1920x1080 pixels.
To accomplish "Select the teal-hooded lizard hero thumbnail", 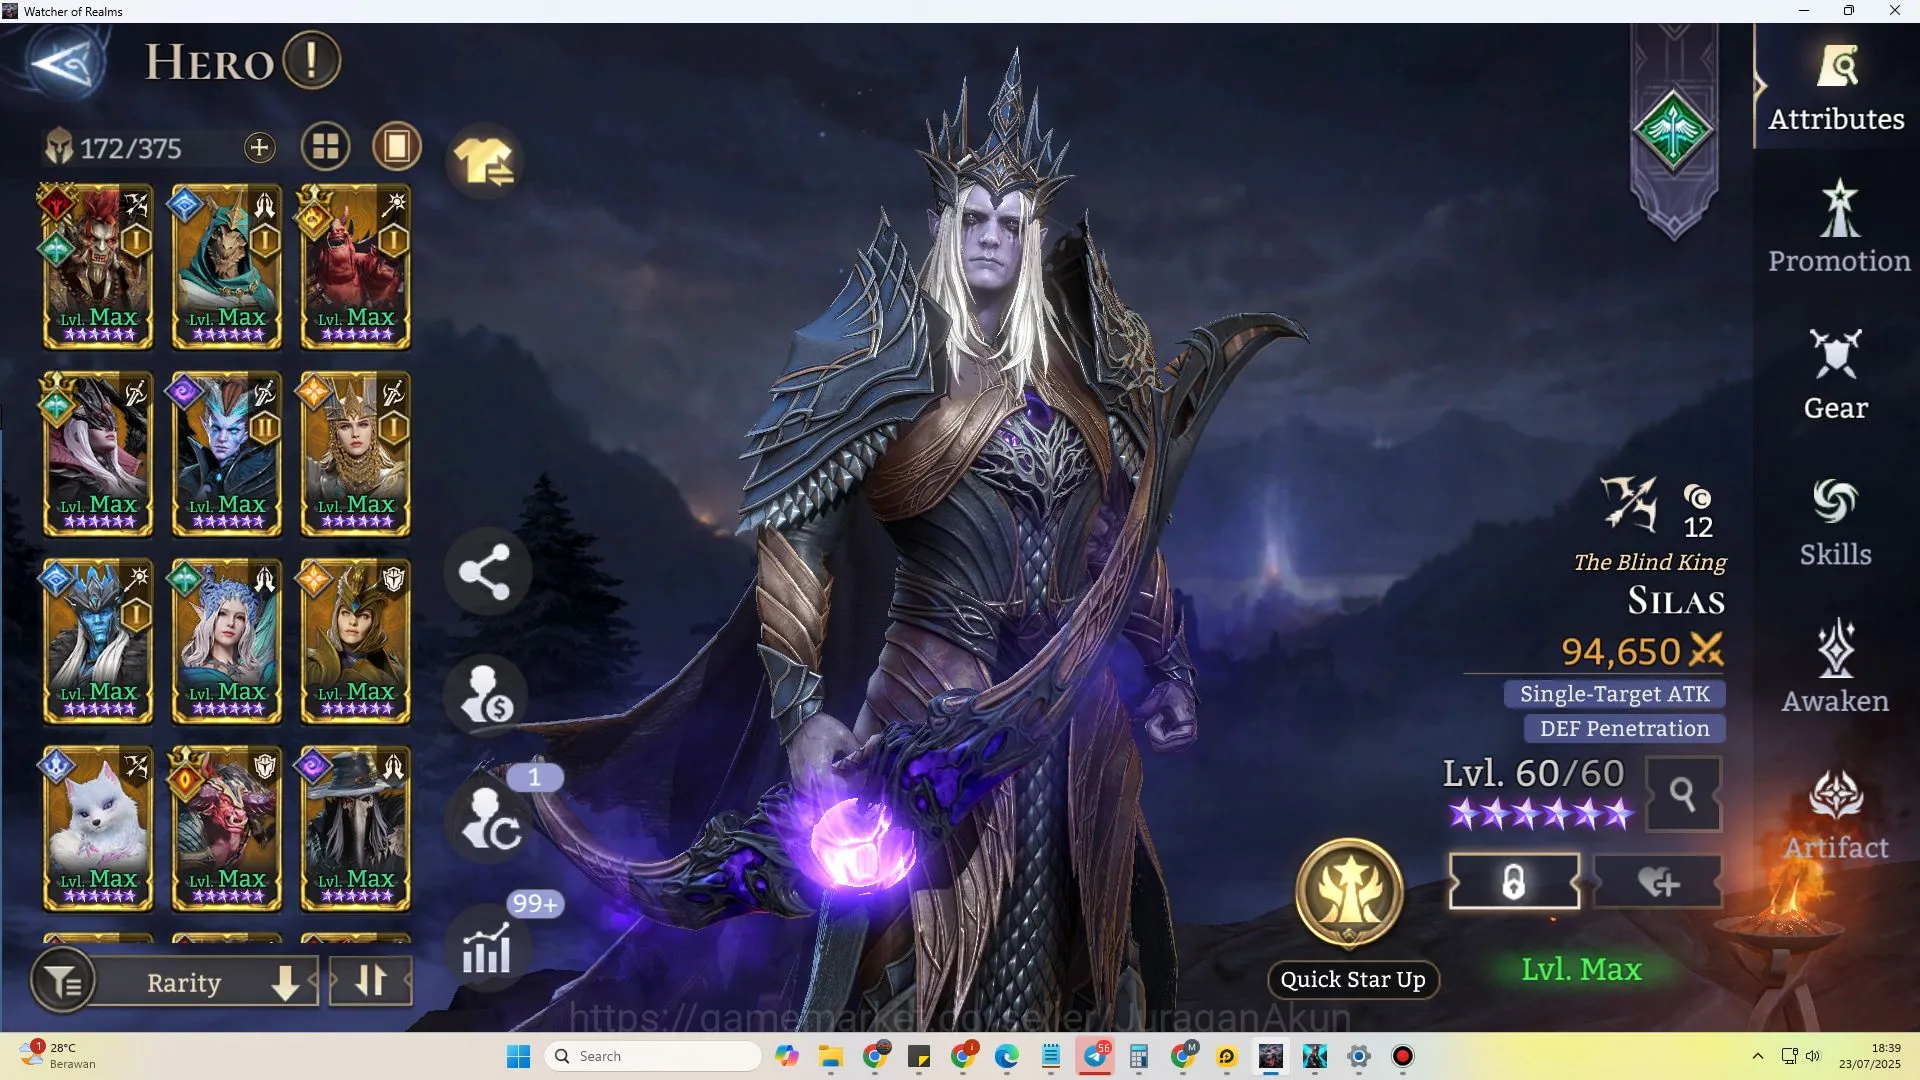I will [226, 267].
